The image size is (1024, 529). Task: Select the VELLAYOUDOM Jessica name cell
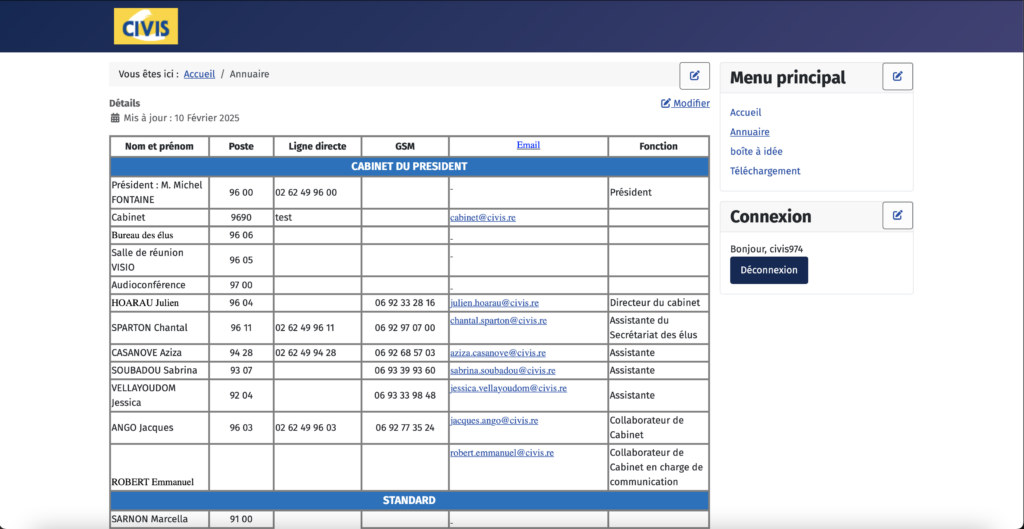pos(159,395)
